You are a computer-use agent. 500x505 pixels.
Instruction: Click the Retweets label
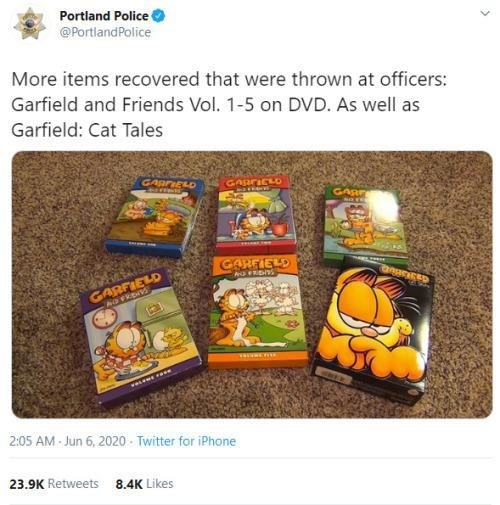coord(73,484)
